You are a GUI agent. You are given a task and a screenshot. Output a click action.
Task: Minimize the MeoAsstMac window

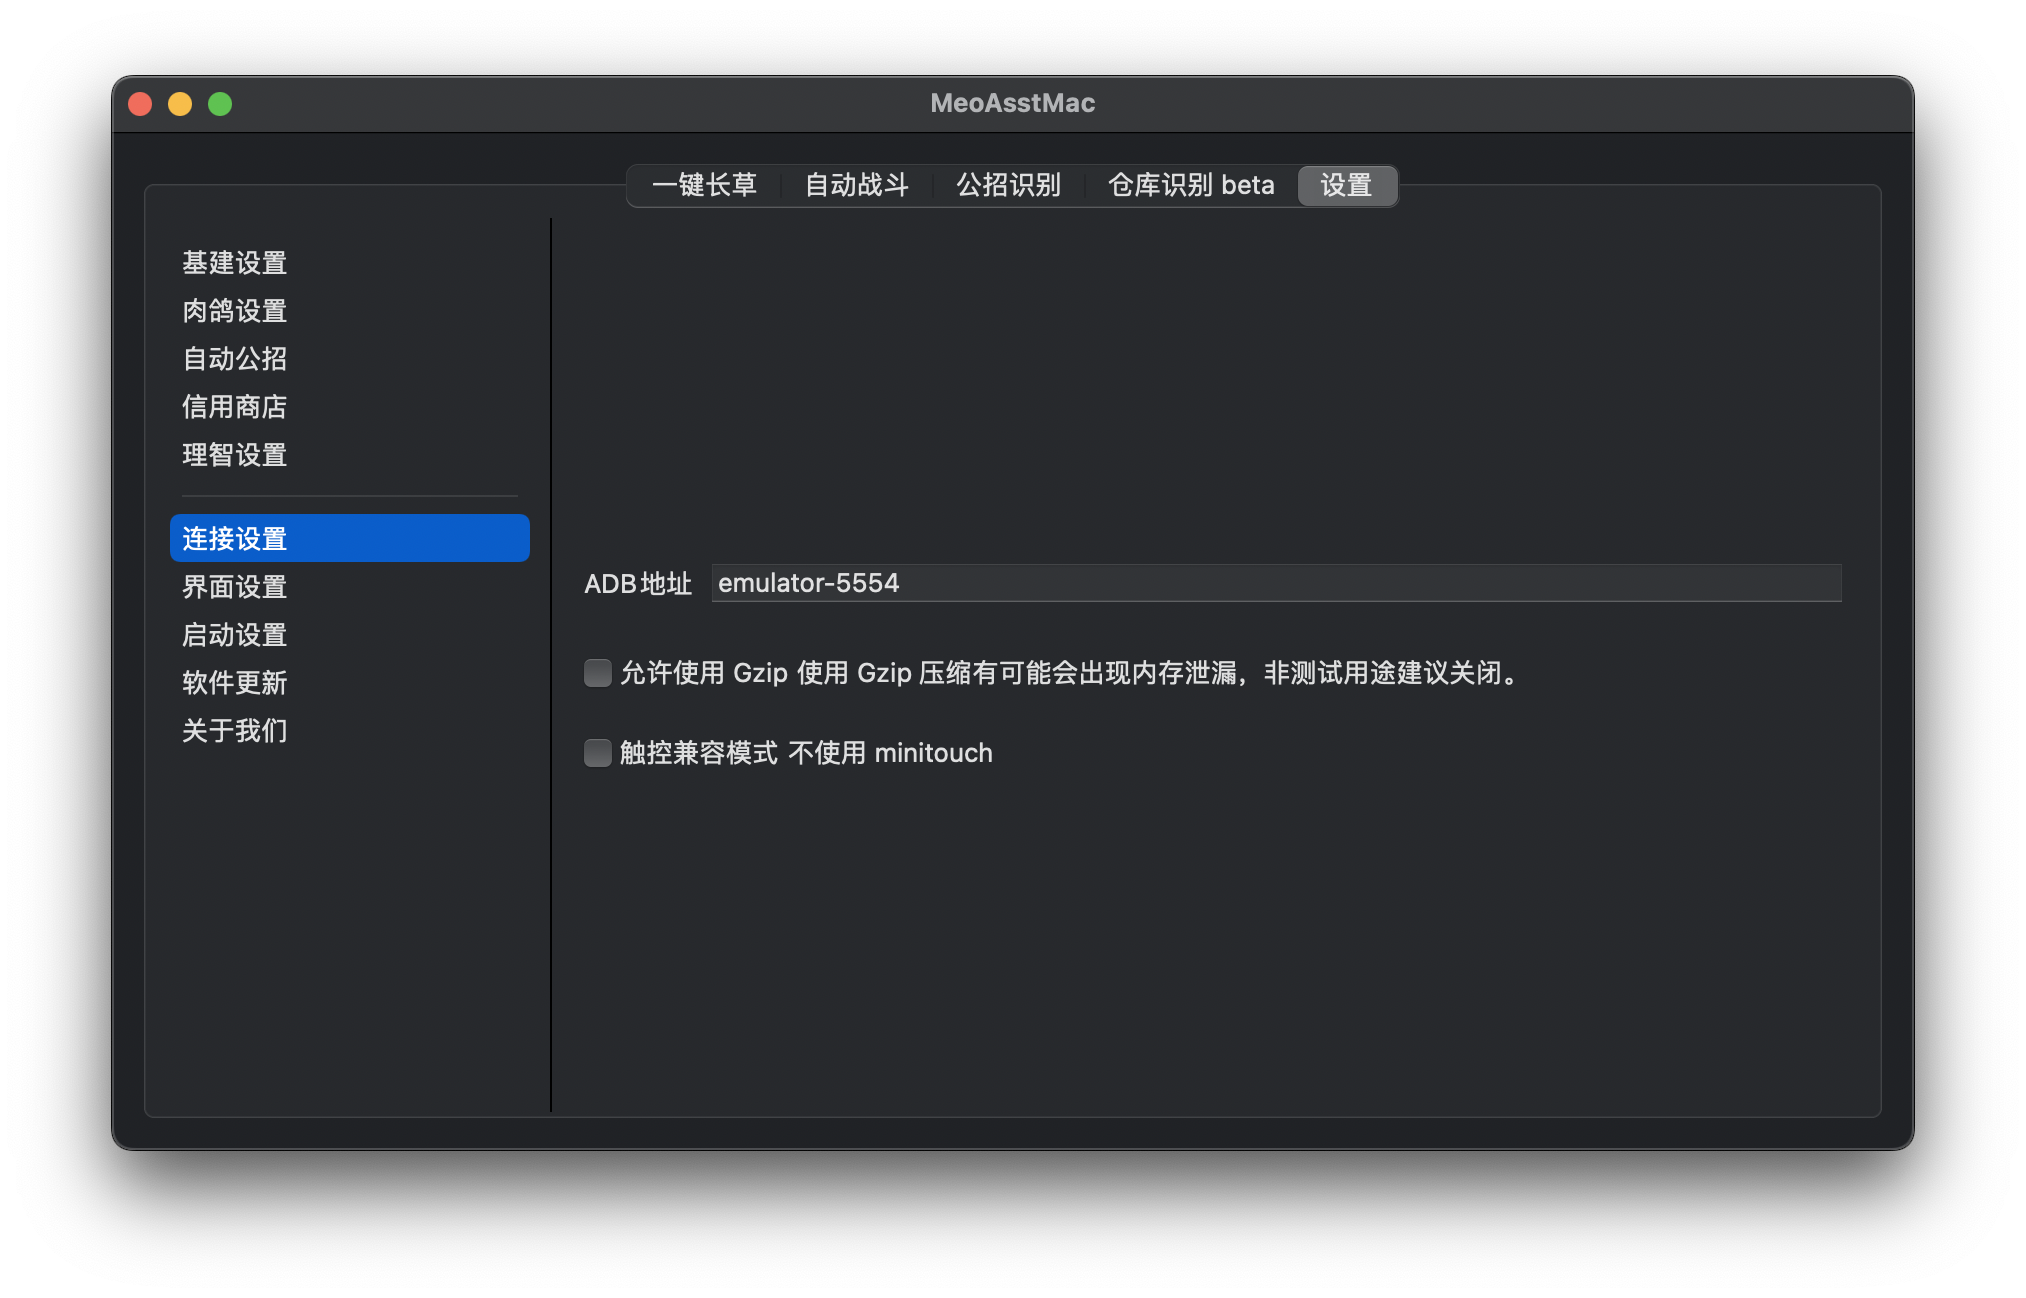180,104
